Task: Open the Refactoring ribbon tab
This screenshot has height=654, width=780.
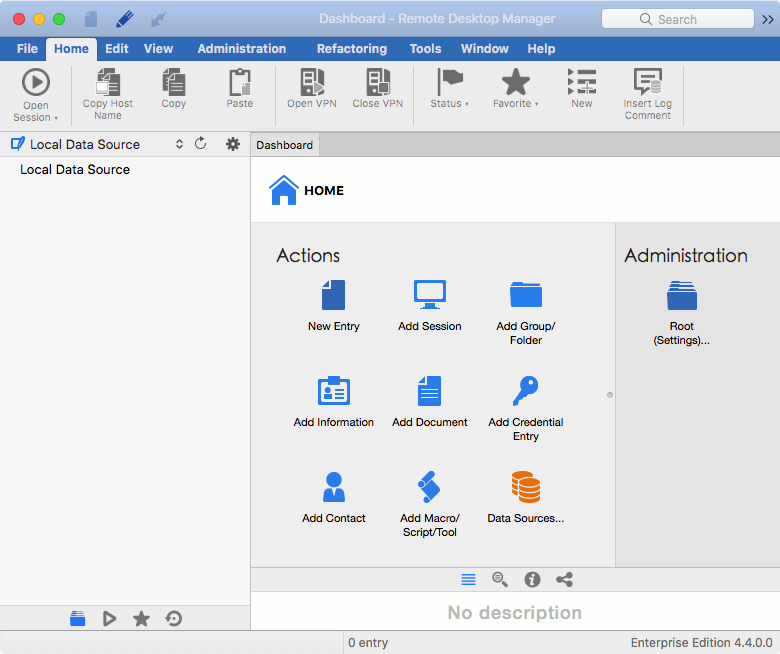Action: click(352, 49)
